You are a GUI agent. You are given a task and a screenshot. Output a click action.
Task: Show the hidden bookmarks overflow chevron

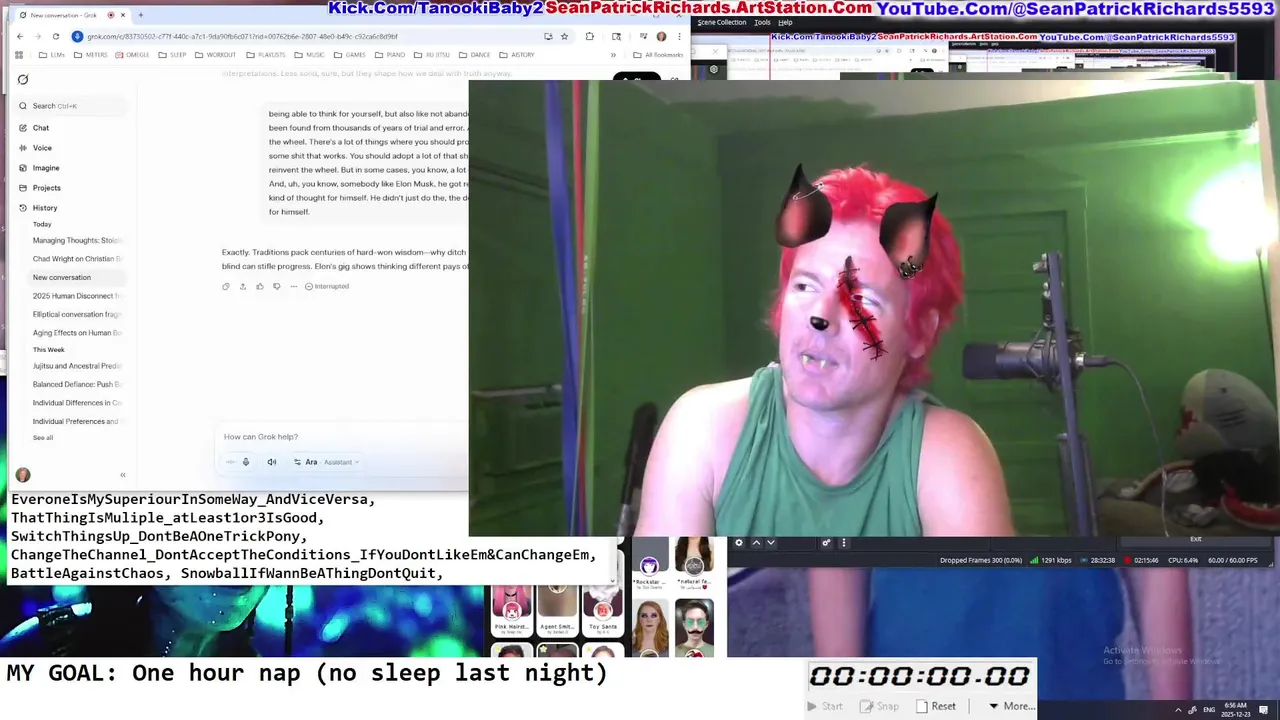click(x=613, y=55)
